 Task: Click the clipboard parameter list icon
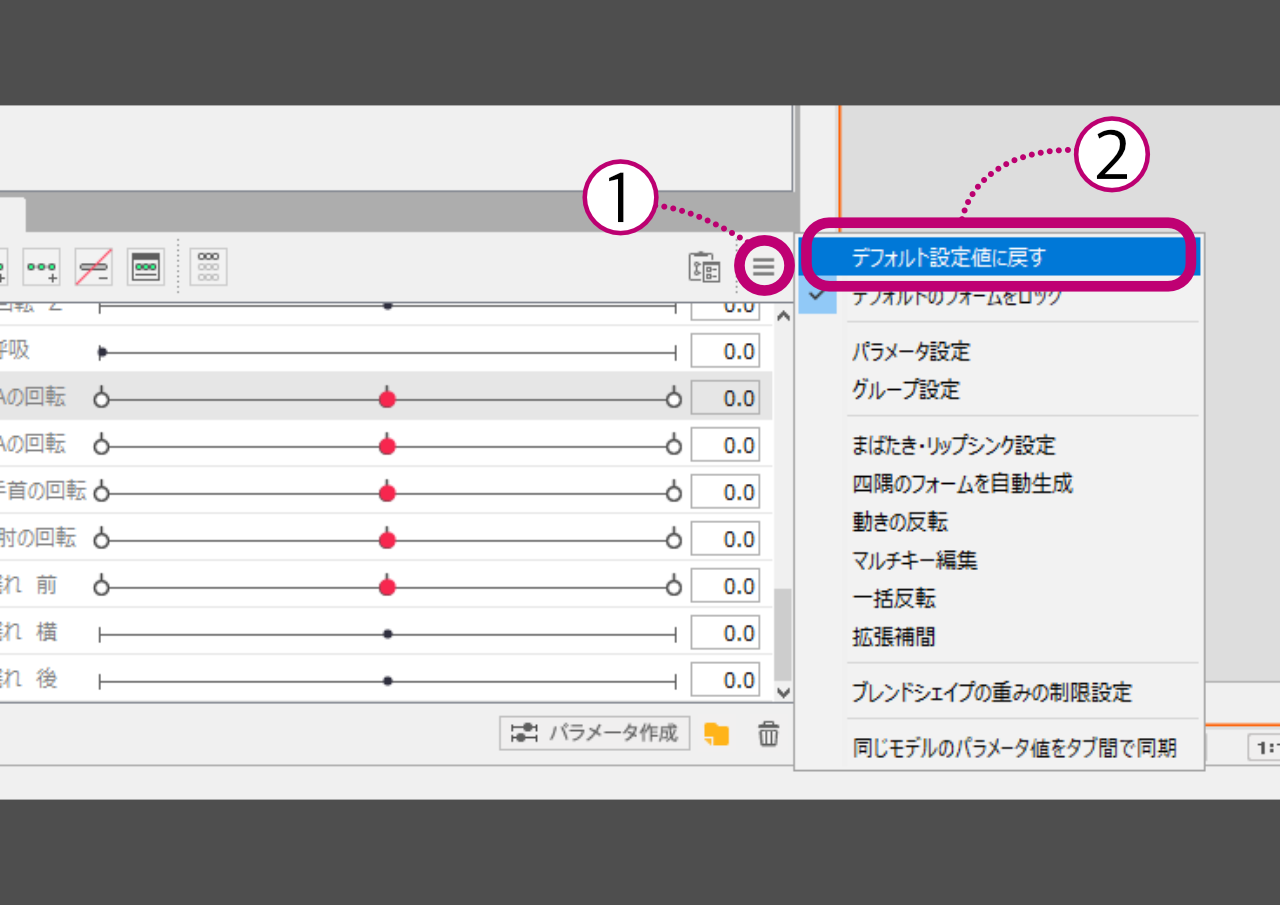(705, 267)
